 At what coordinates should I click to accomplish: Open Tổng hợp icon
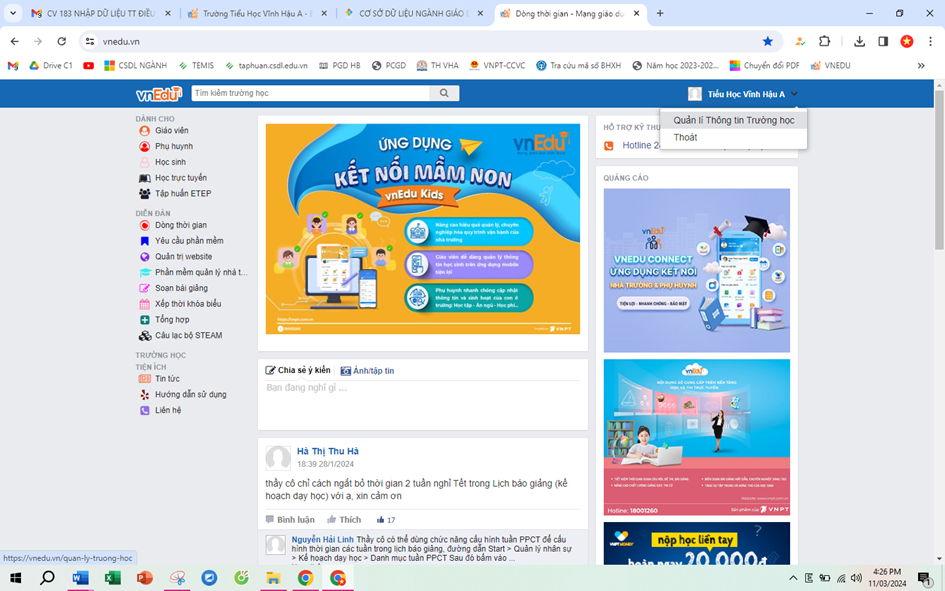(x=145, y=319)
